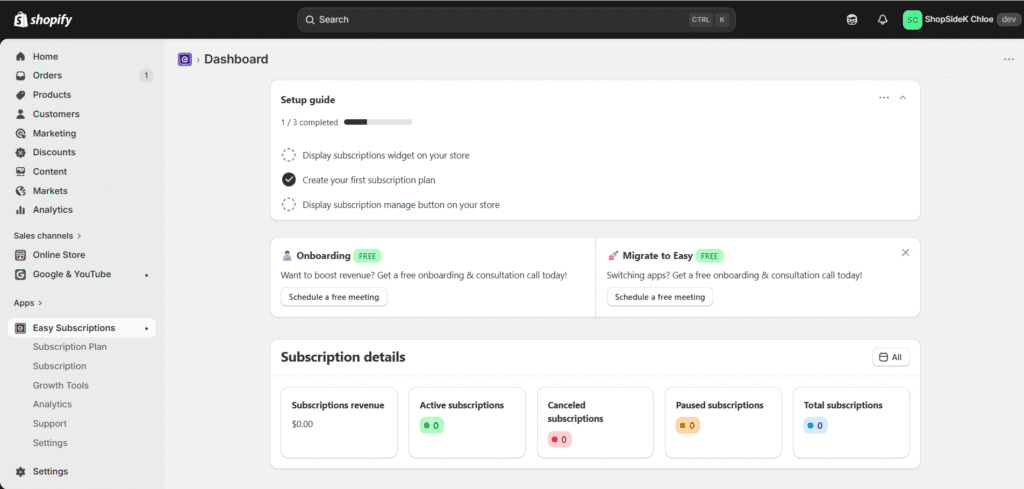
Task: Mark 'Display subscription manage button' step circle
Action: point(289,204)
